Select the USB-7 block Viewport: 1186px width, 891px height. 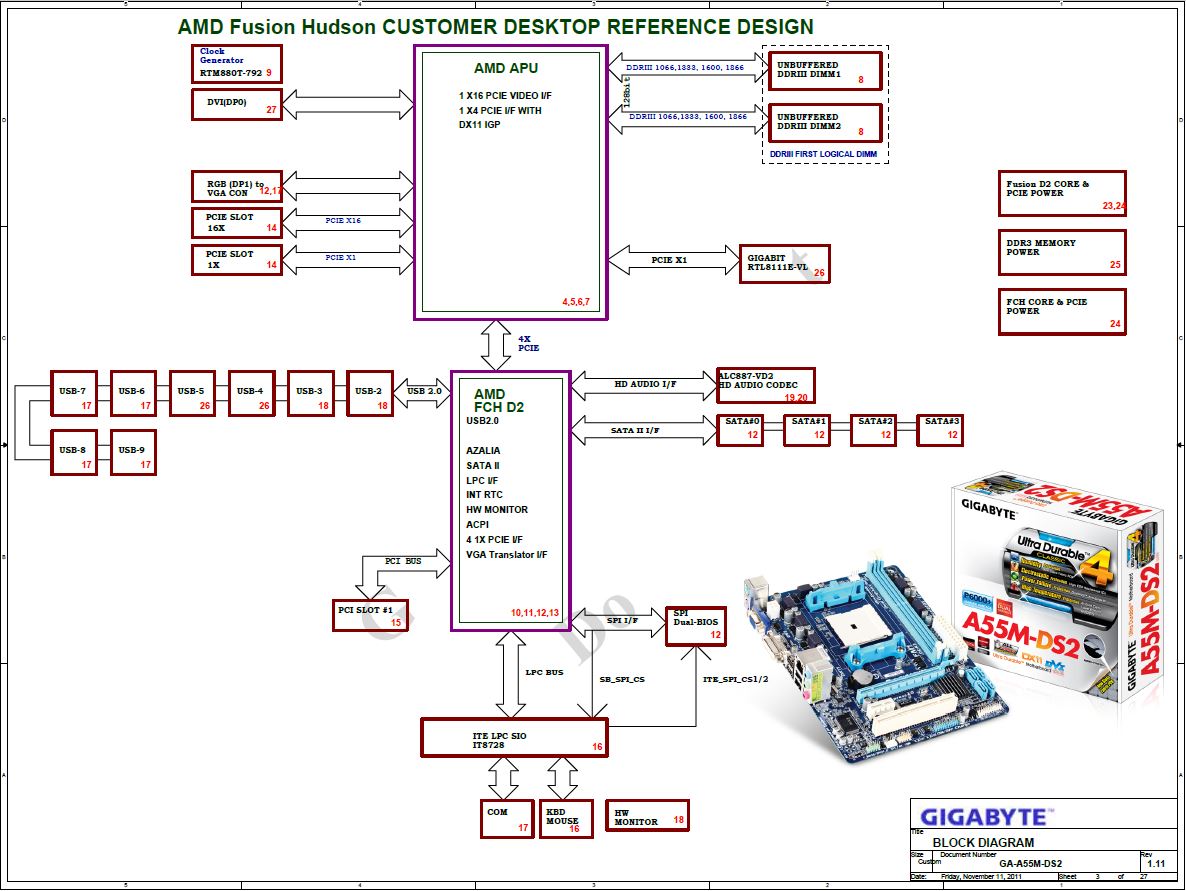[73, 393]
